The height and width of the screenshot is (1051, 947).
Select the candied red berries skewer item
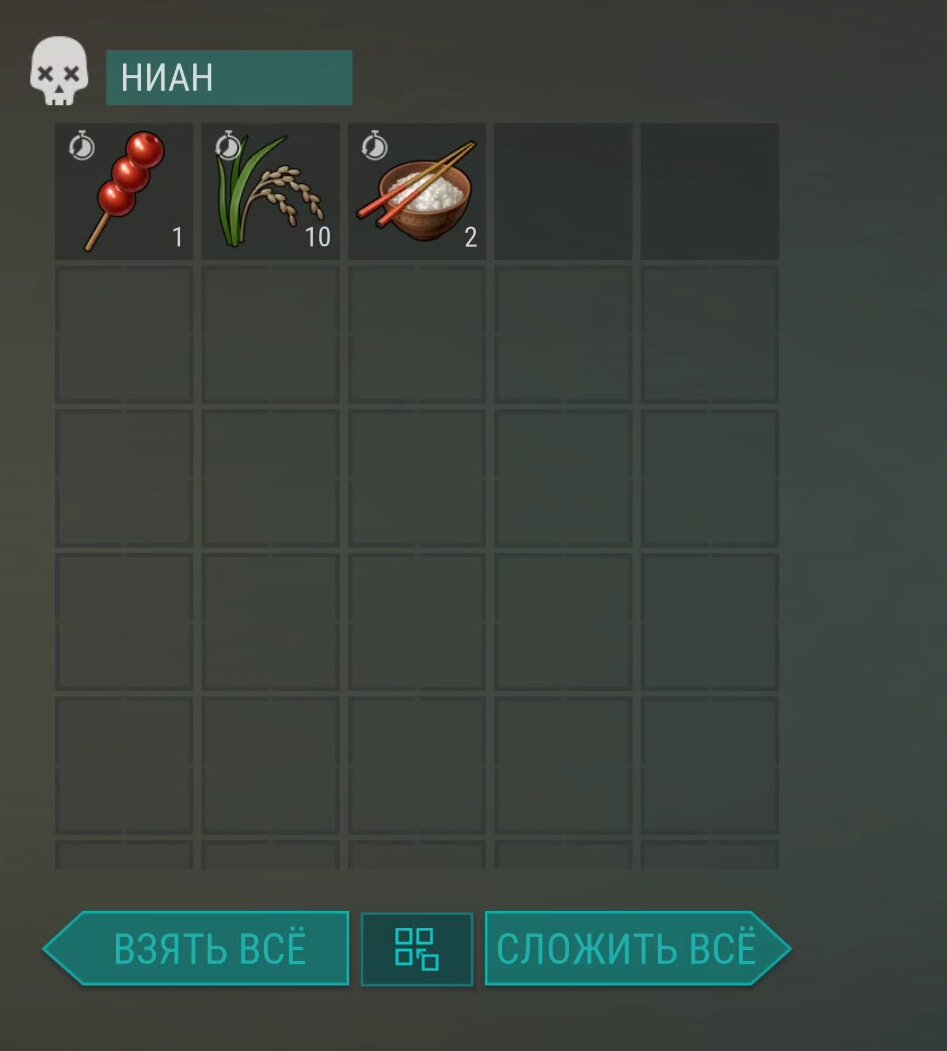(124, 191)
